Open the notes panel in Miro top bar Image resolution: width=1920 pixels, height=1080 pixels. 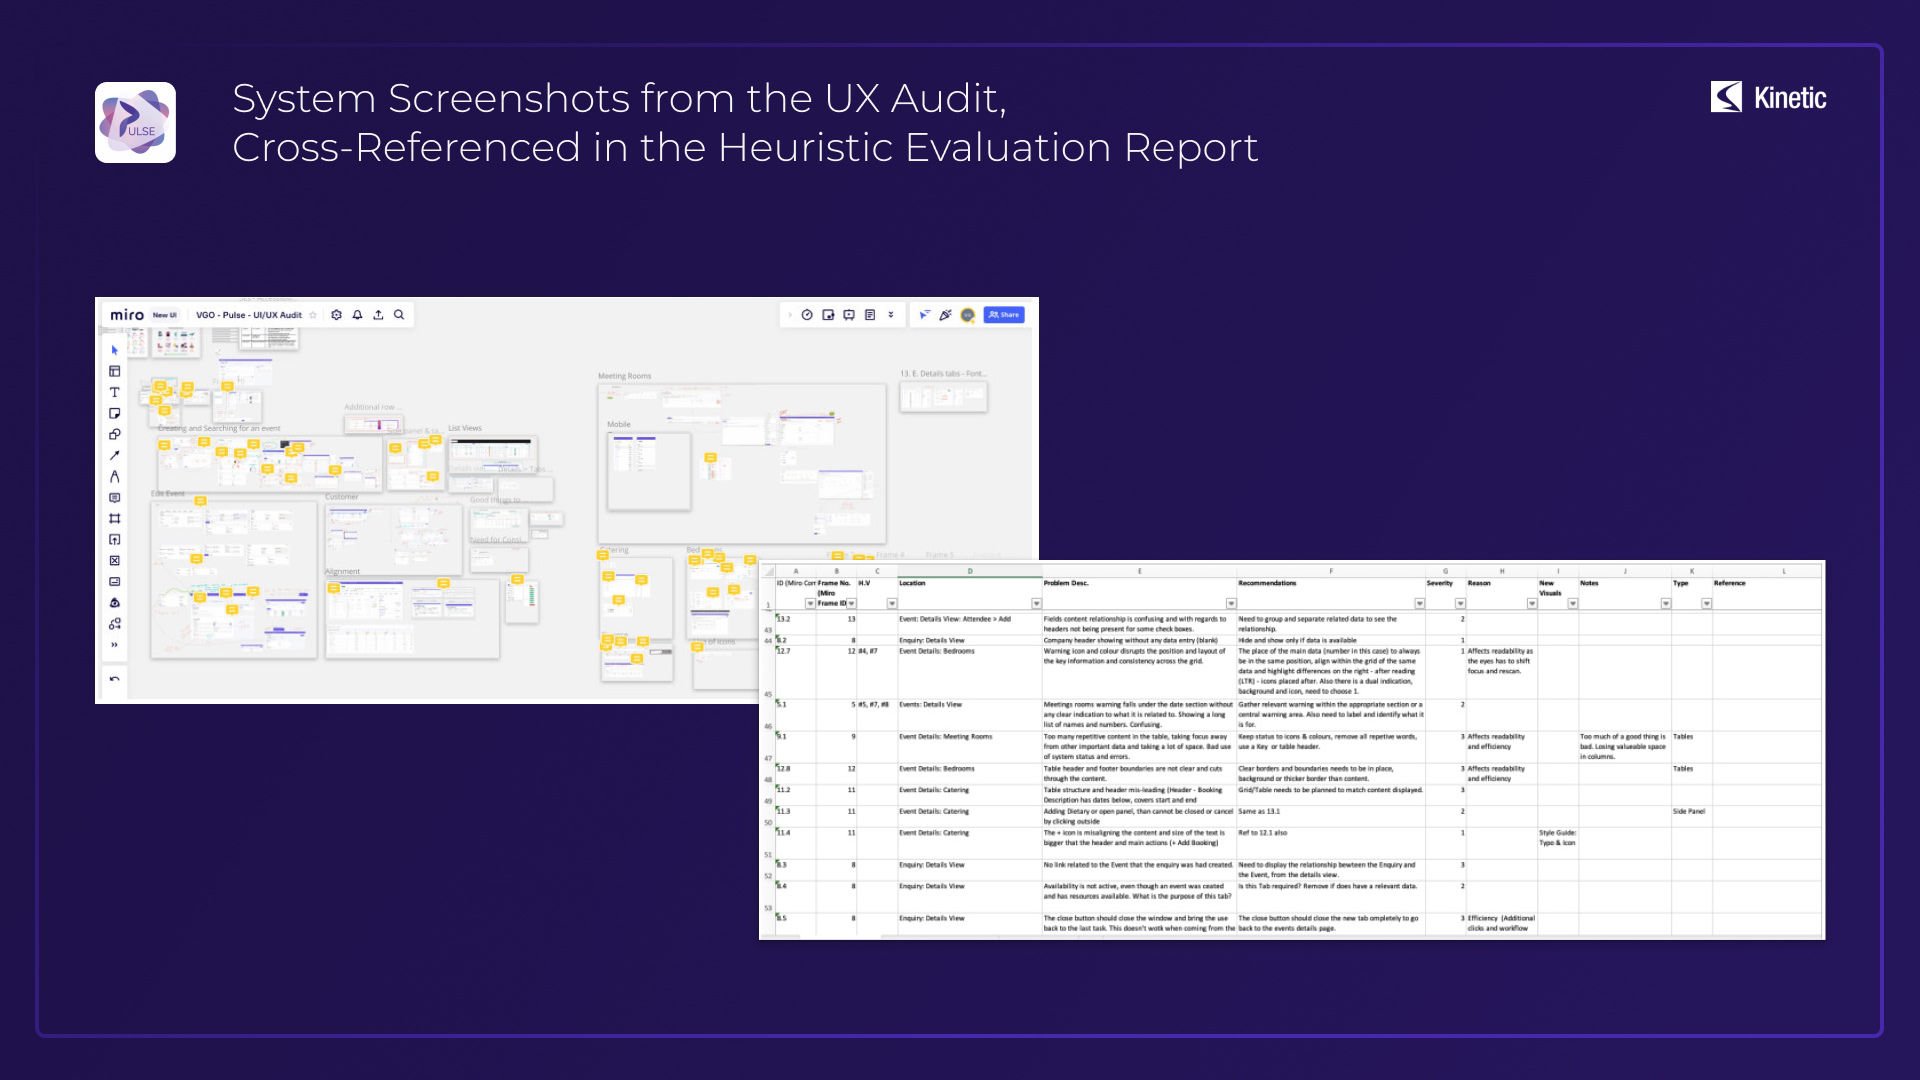point(870,315)
